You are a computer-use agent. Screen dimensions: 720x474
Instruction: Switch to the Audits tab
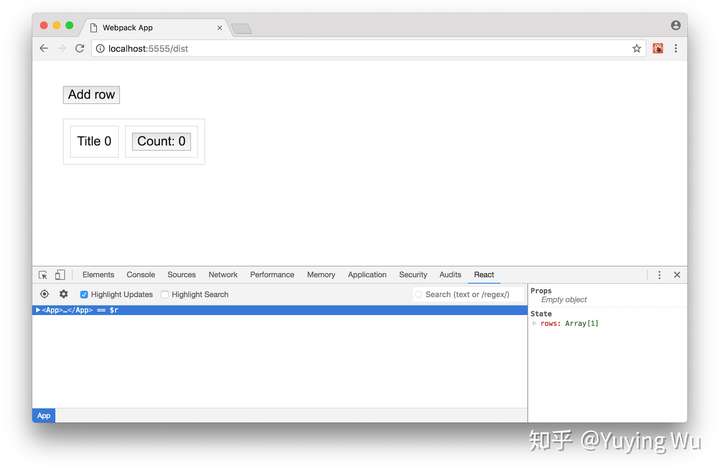450,275
